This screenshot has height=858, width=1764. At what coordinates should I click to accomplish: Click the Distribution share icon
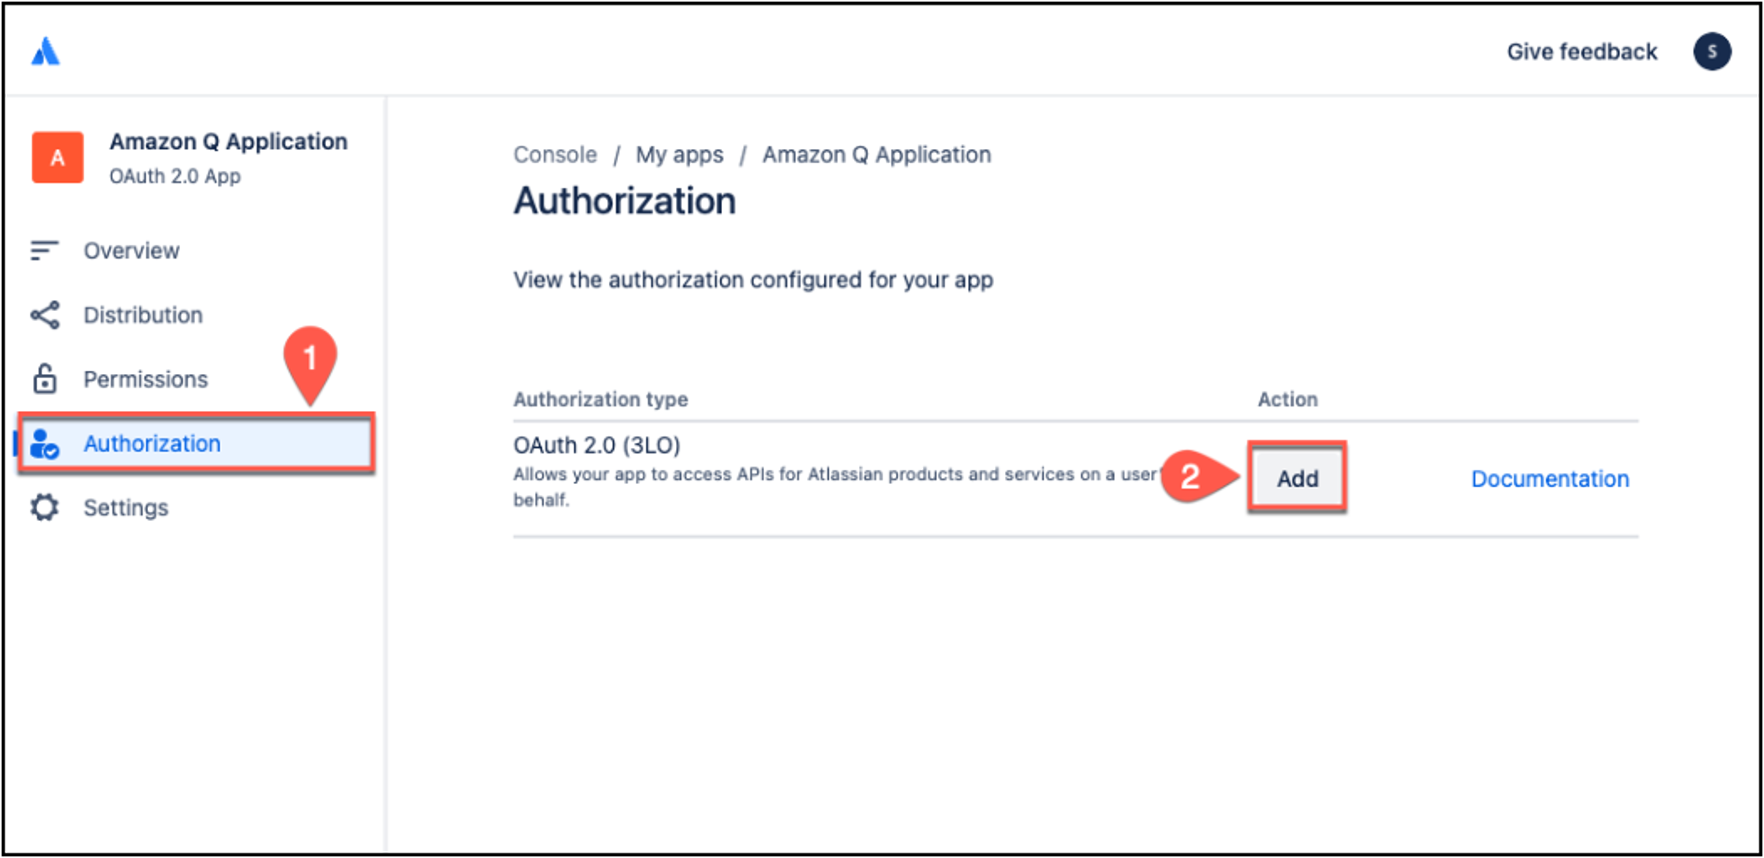(x=45, y=315)
